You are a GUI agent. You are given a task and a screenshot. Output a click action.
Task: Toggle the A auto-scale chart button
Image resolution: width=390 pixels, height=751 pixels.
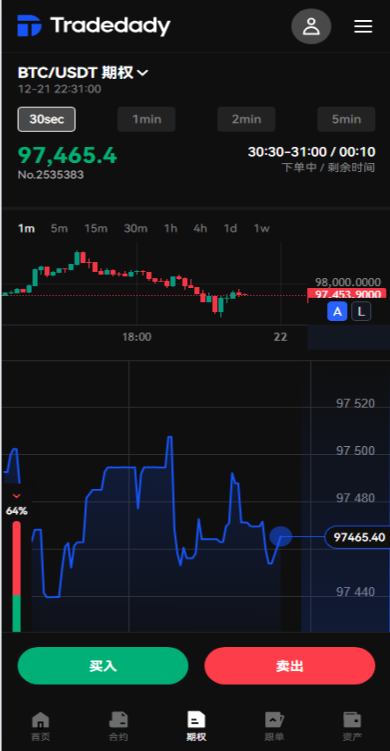coord(337,312)
